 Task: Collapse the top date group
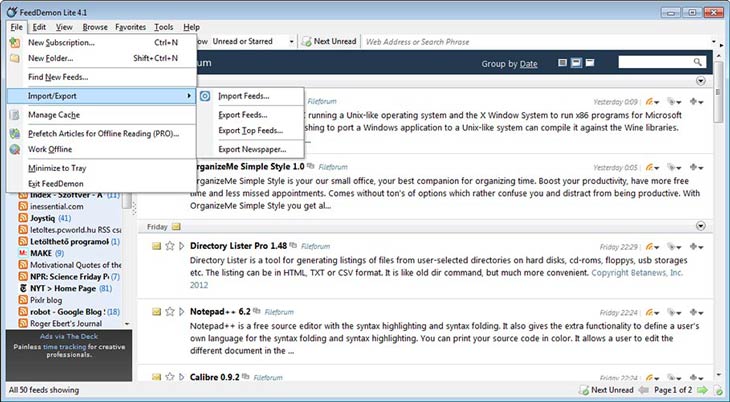click(701, 81)
